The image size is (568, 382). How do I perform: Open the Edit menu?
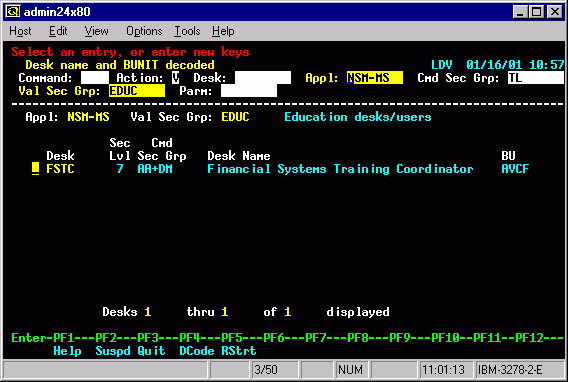point(58,31)
